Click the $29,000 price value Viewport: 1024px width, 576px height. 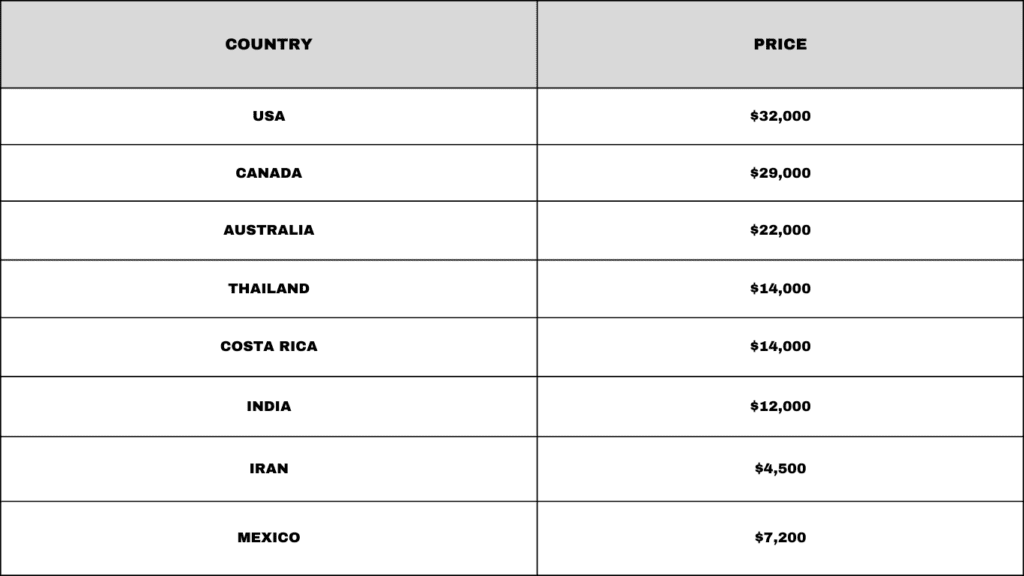coord(780,173)
